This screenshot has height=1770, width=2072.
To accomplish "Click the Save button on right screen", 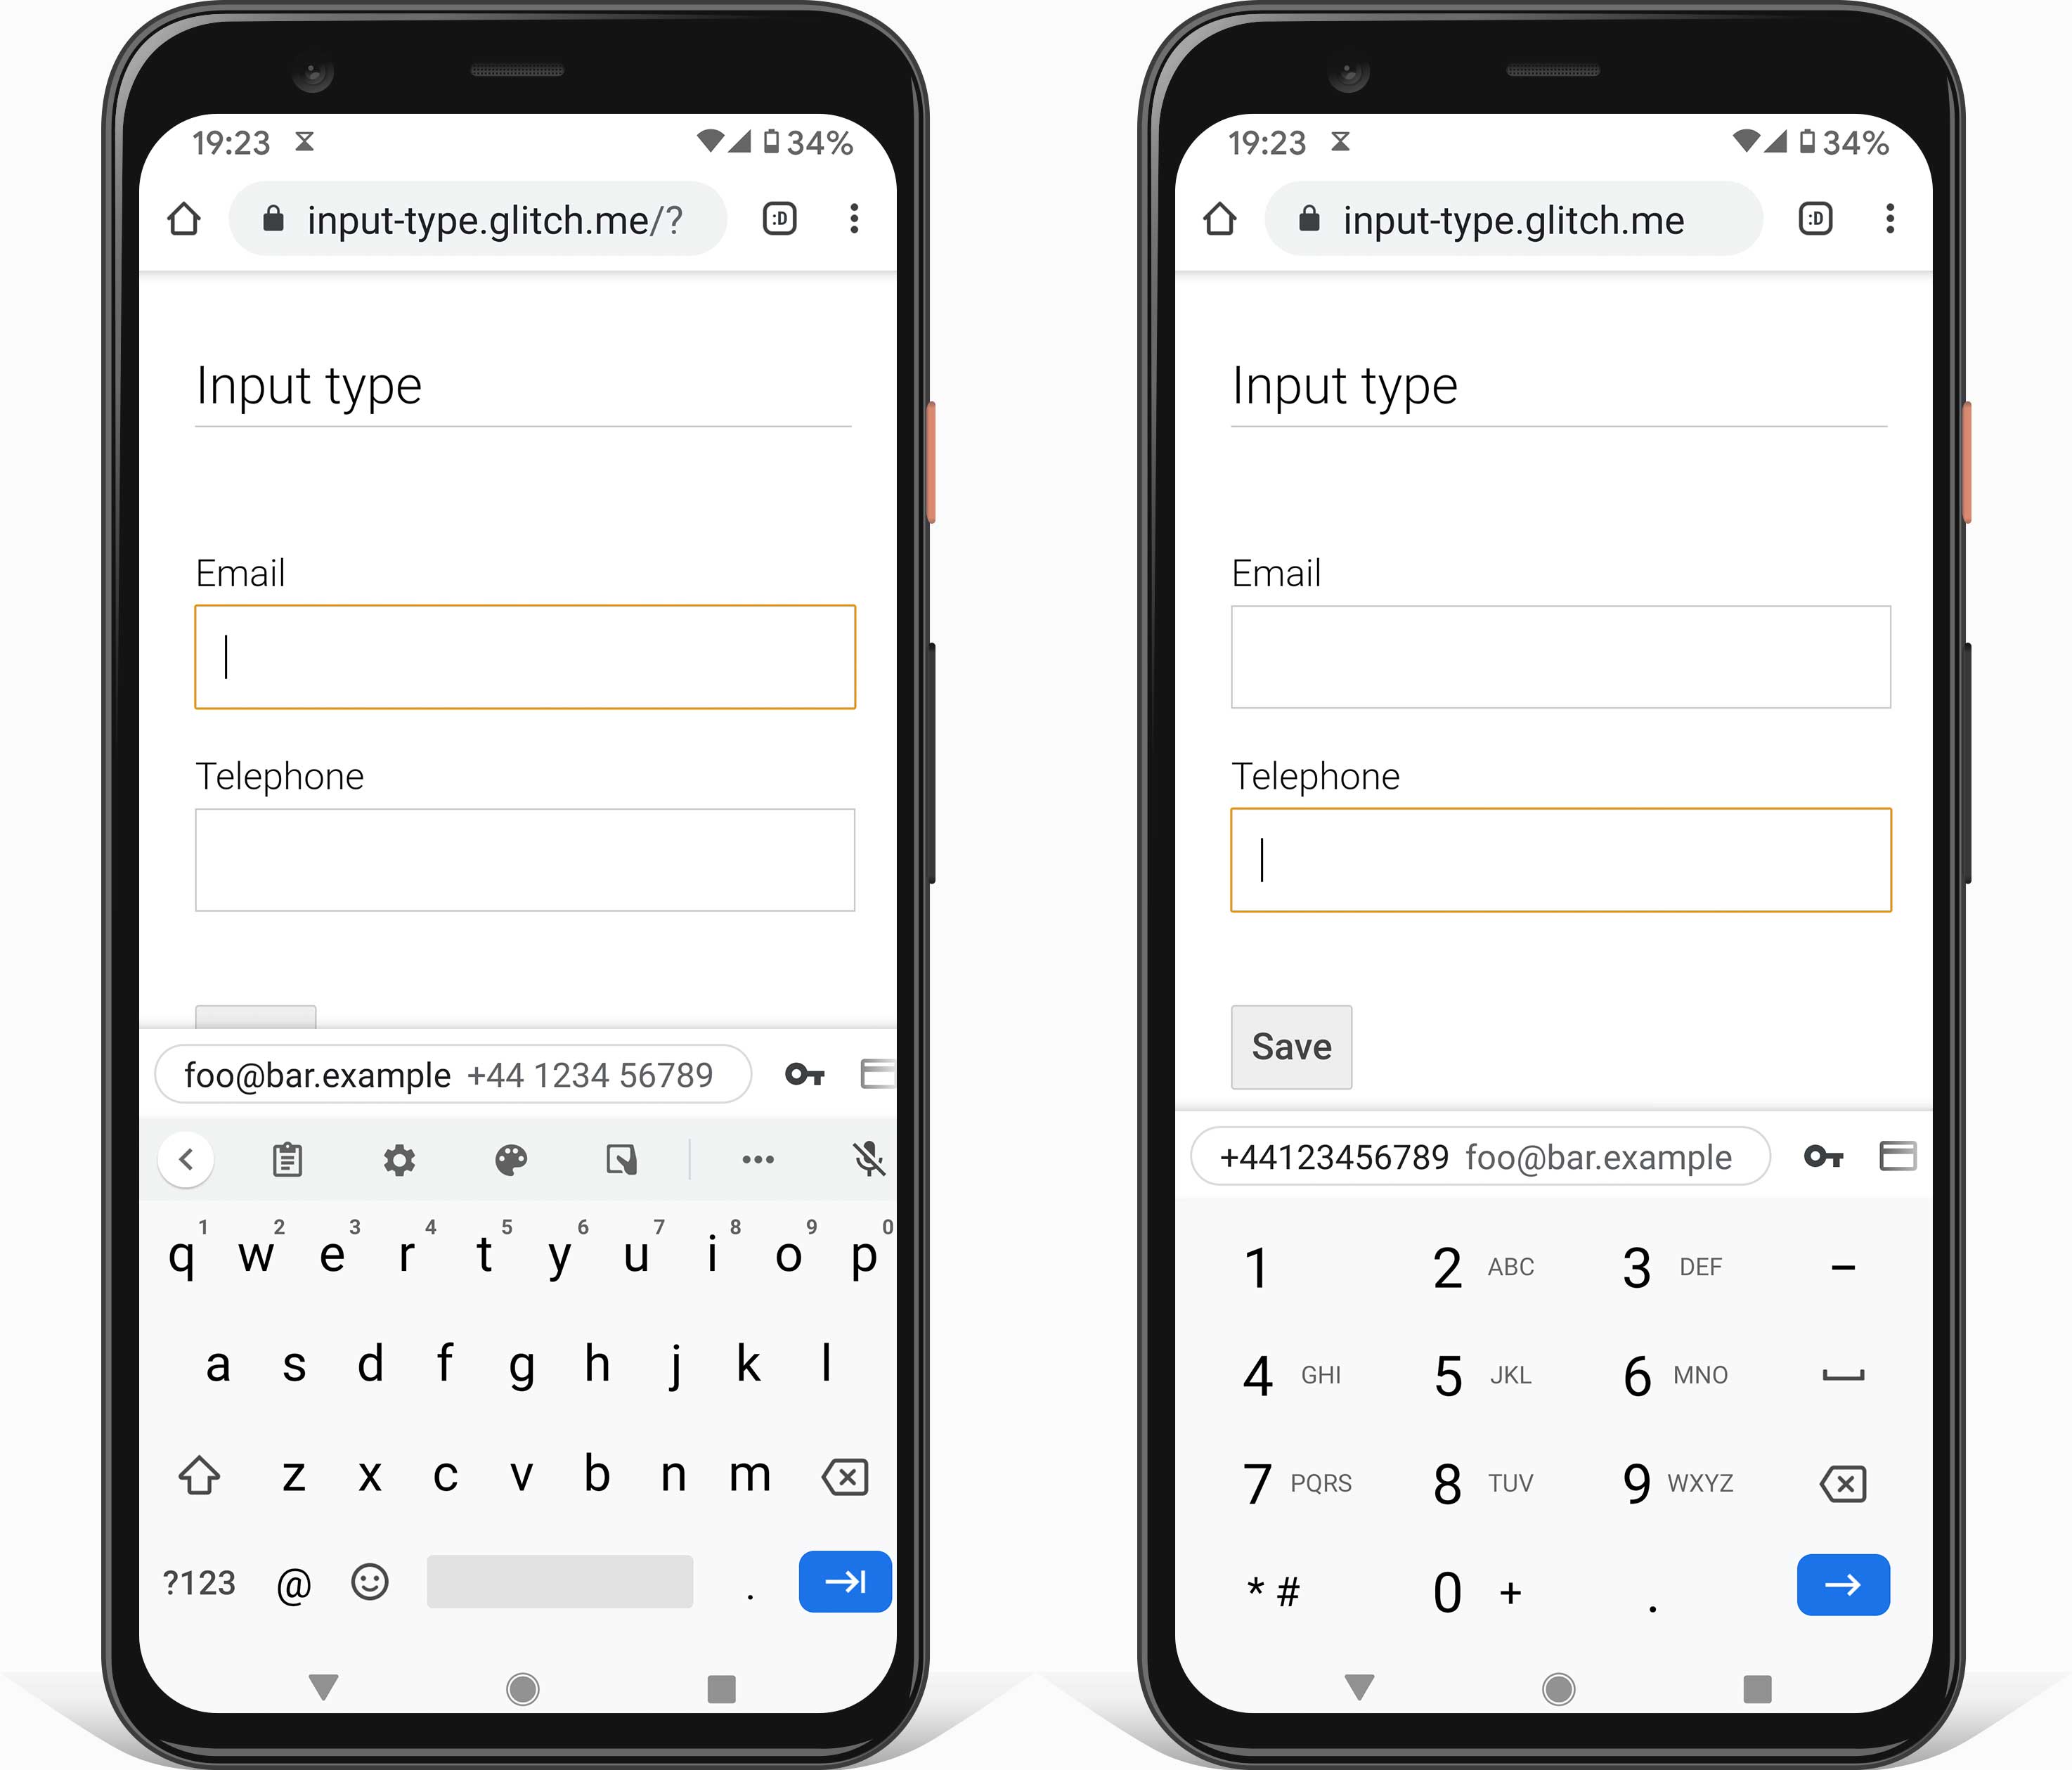I will coord(1290,1047).
